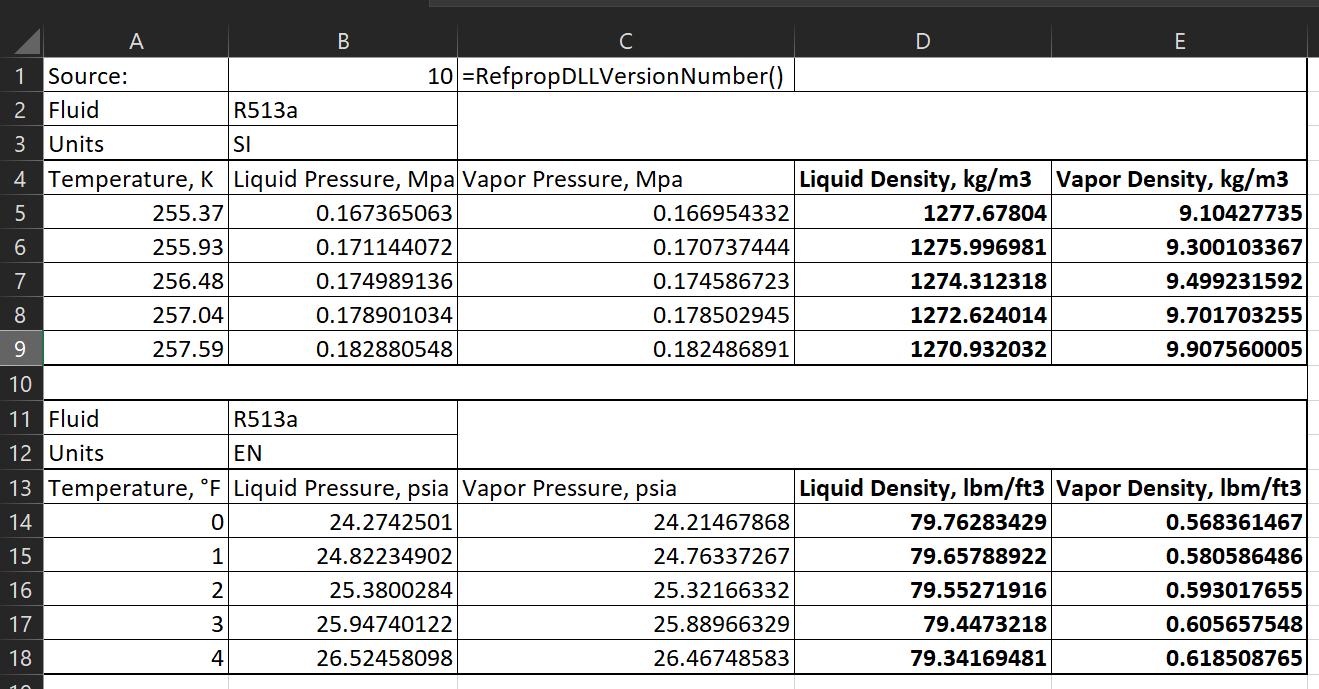Click liquid density value 1272.624014
1319x689 pixels.
tap(923, 315)
